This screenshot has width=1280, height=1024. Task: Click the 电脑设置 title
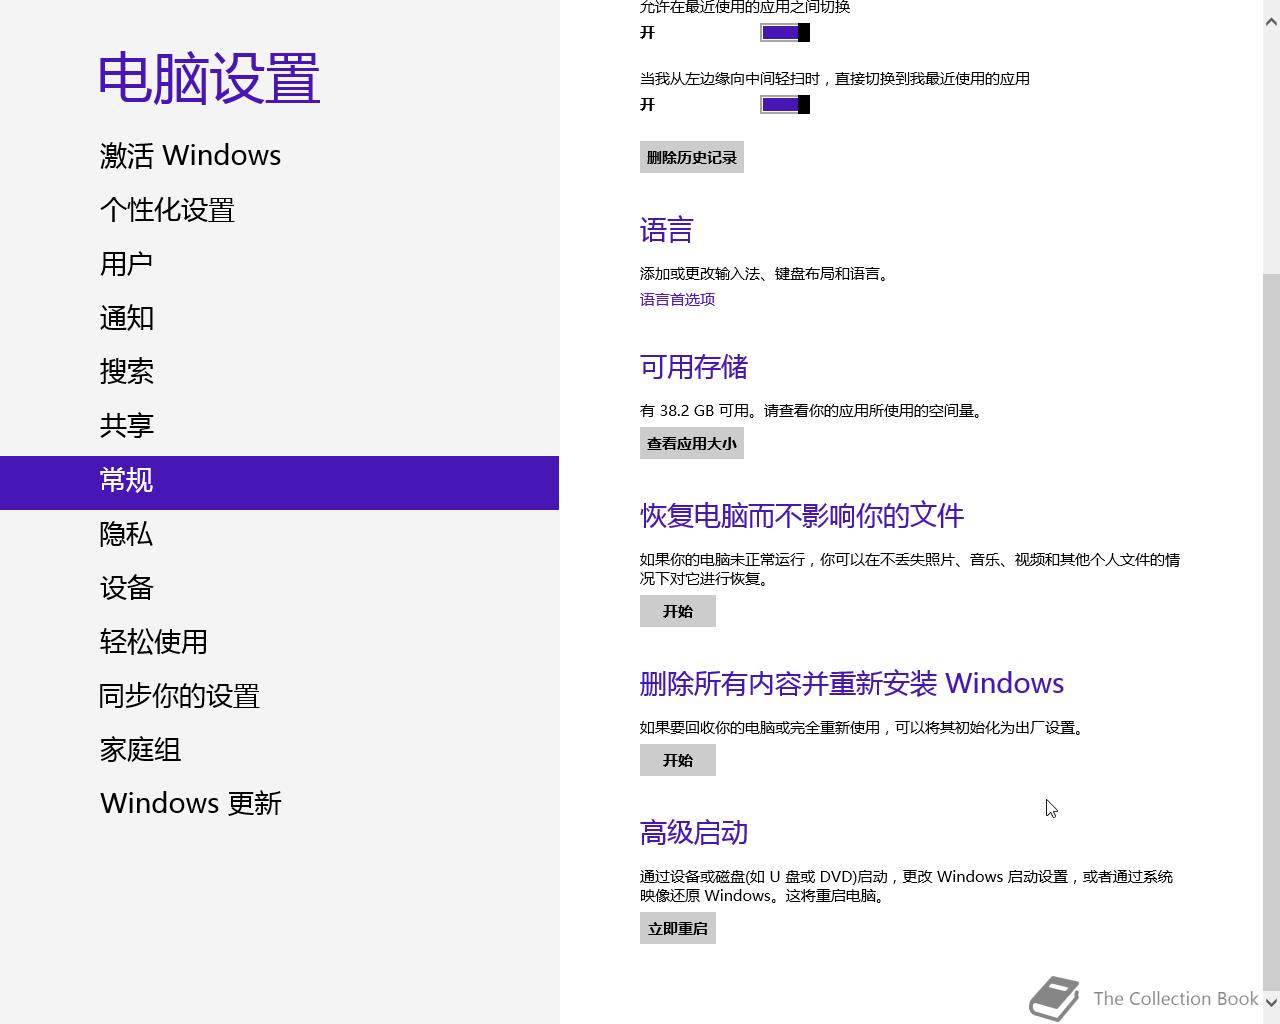tap(209, 78)
